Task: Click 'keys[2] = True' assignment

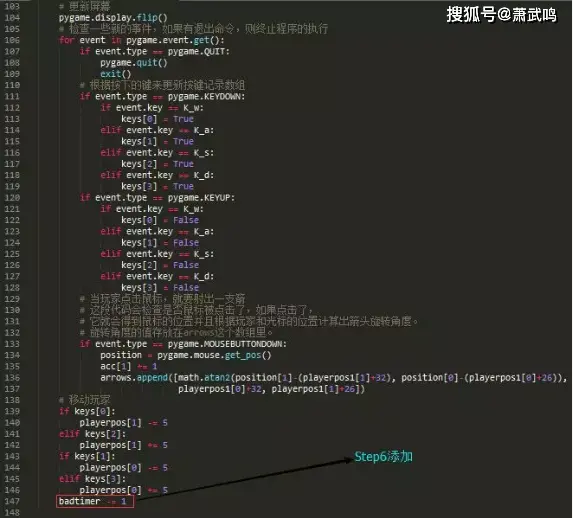Action: (x=158, y=164)
